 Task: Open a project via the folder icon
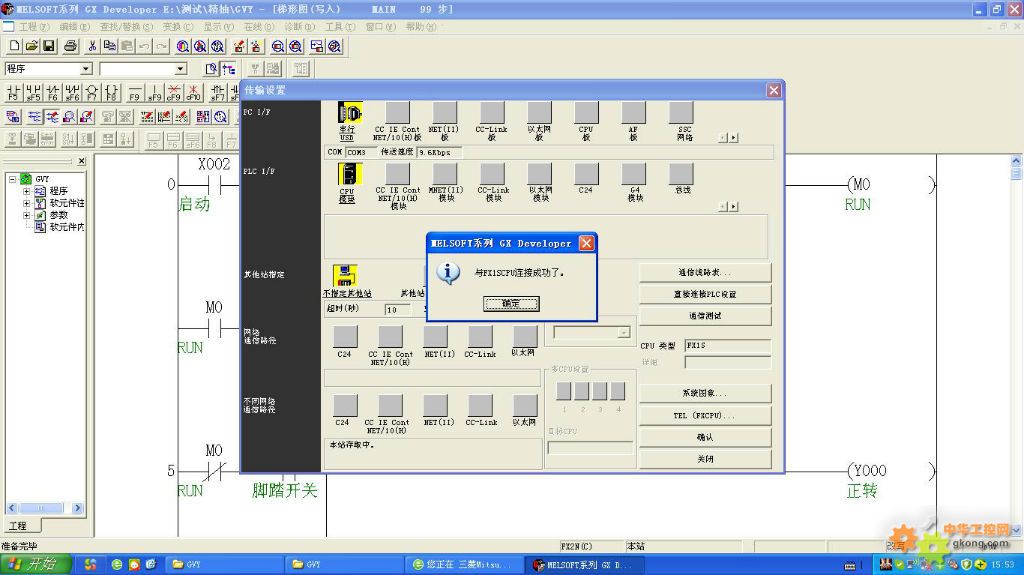point(31,46)
